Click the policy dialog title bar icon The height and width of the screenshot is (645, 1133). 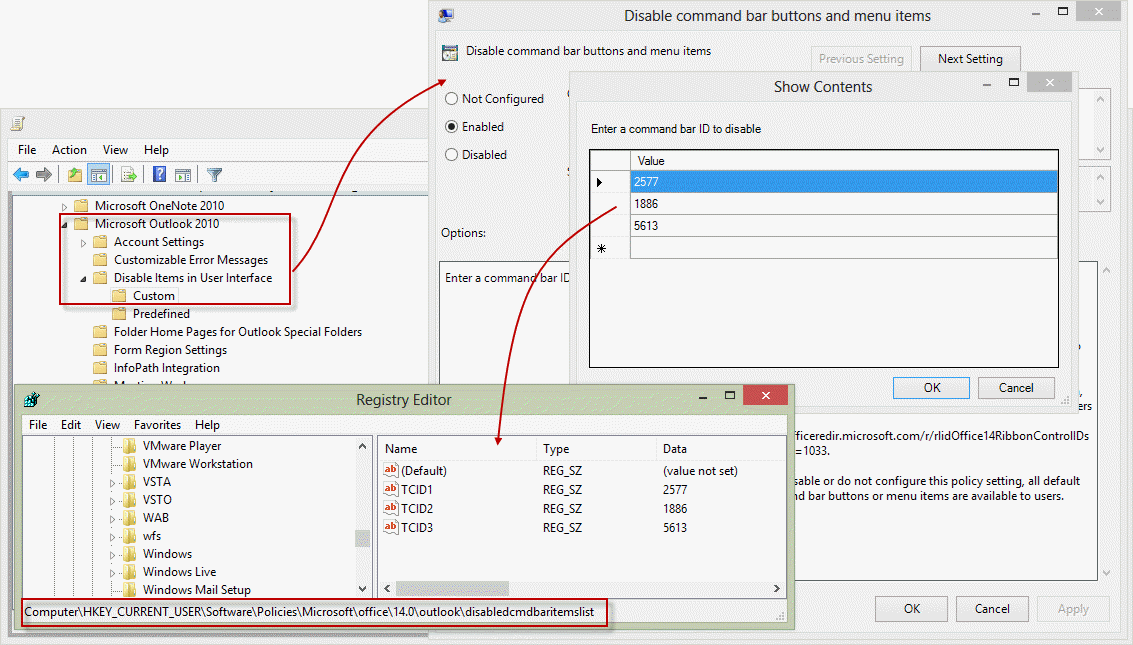point(446,15)
